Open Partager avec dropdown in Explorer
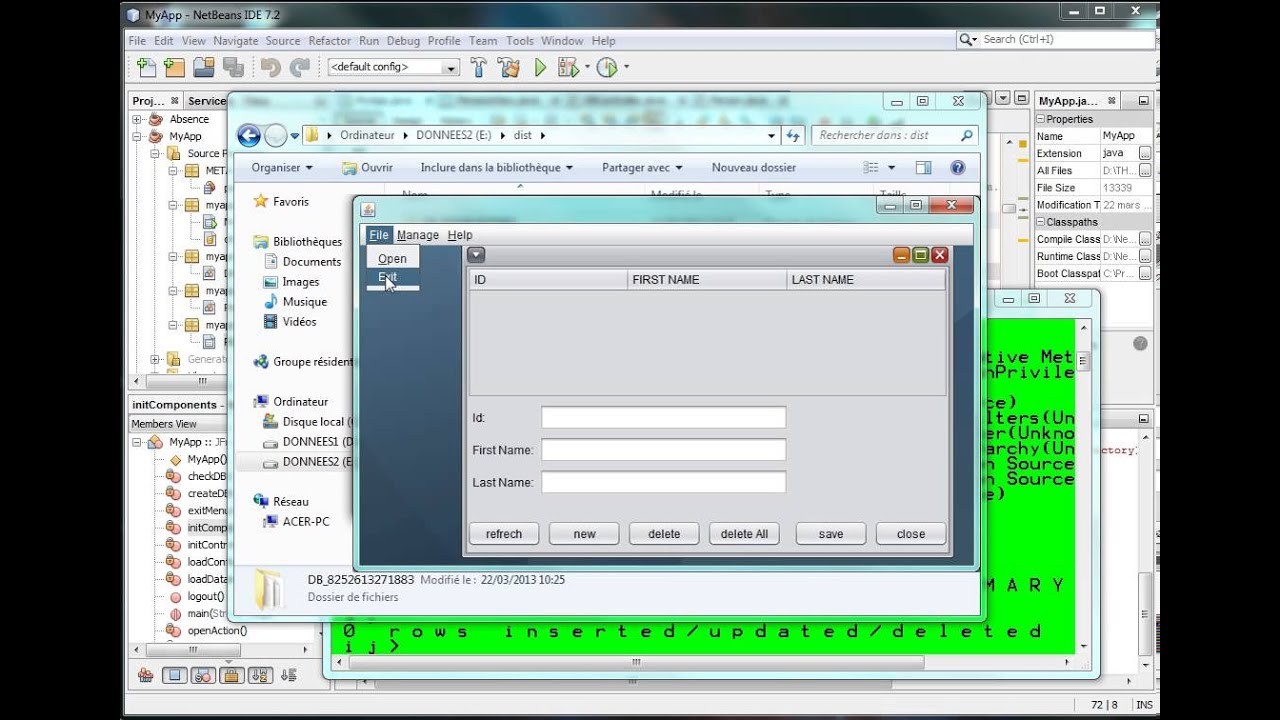 tap(642, 168)
